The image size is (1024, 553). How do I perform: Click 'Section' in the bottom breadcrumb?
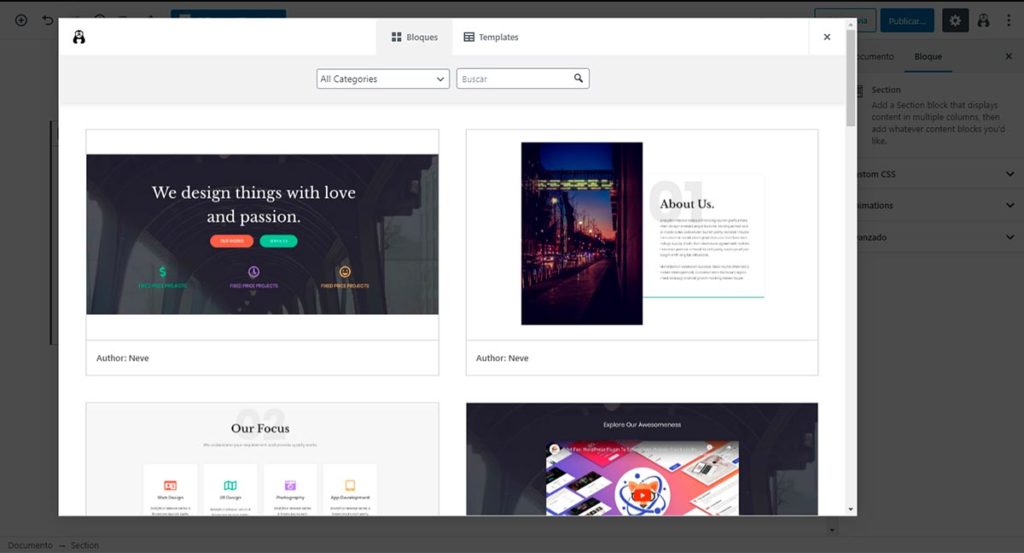click(85, 545)
